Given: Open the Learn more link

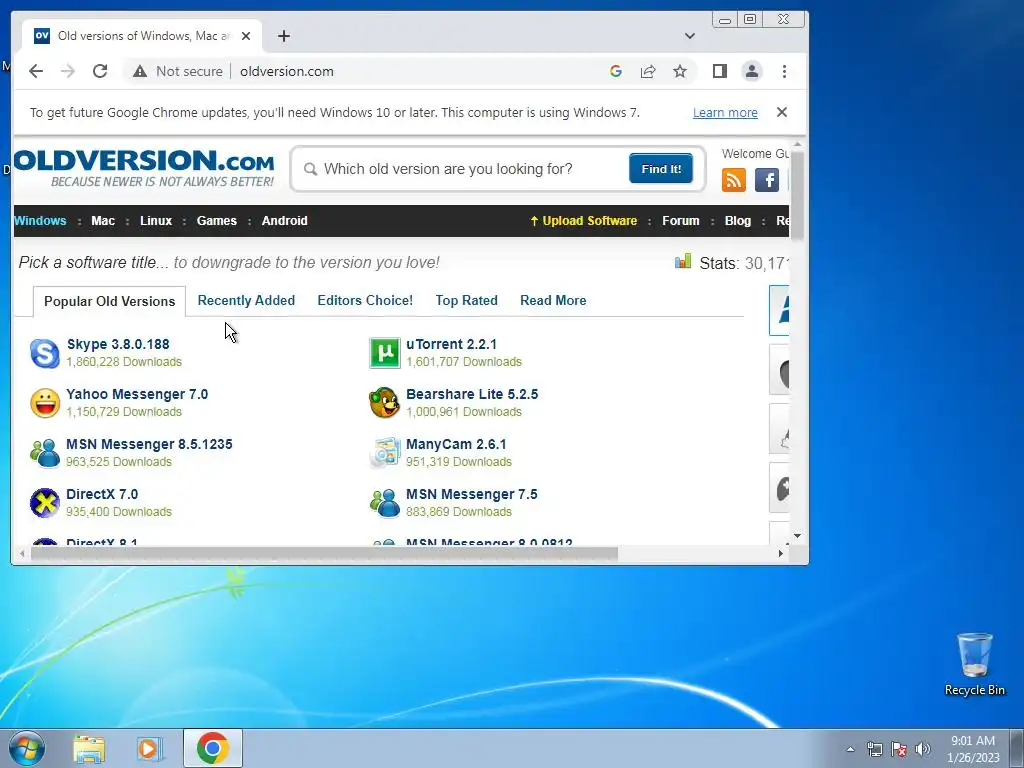Looking at the screenshot, I should pyautogui.click(x=725, y=112).
